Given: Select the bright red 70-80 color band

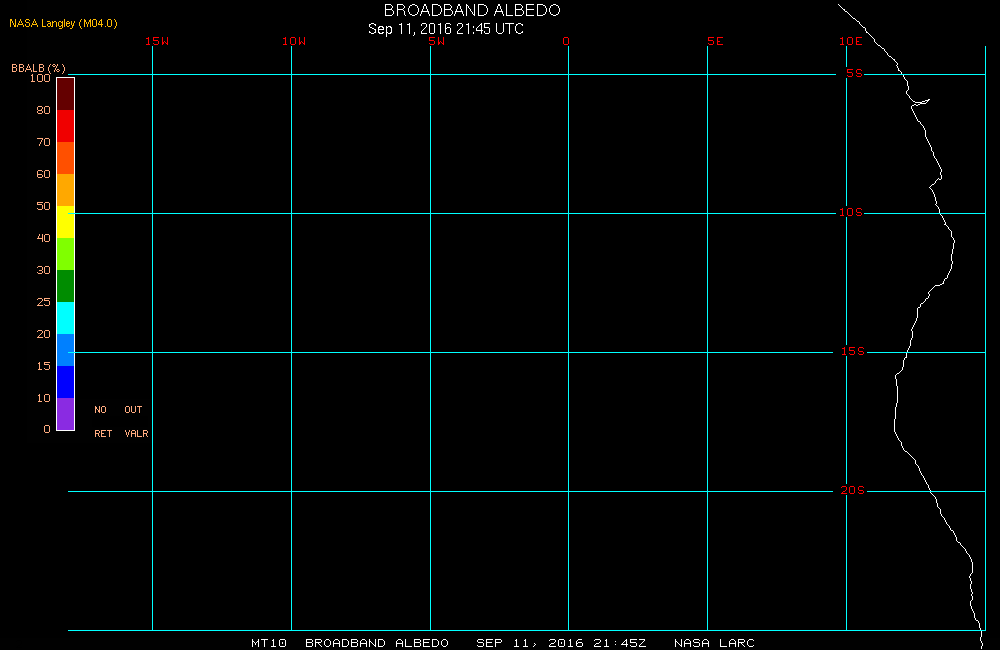Looking at the screenshot, I should (66, 126).
